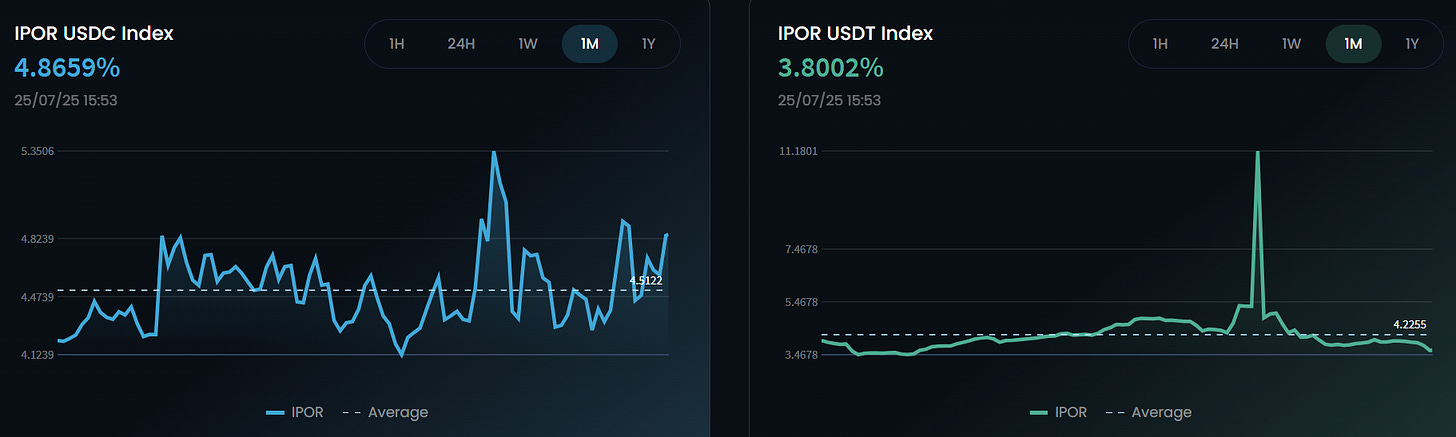Select 24H range on USDC Index chart
Screen dimensions: 1456x437
click(x=460, y=43)
